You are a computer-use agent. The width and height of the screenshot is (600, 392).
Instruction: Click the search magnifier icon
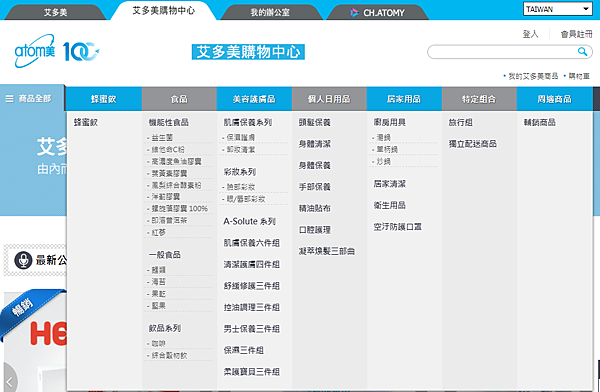582,51
